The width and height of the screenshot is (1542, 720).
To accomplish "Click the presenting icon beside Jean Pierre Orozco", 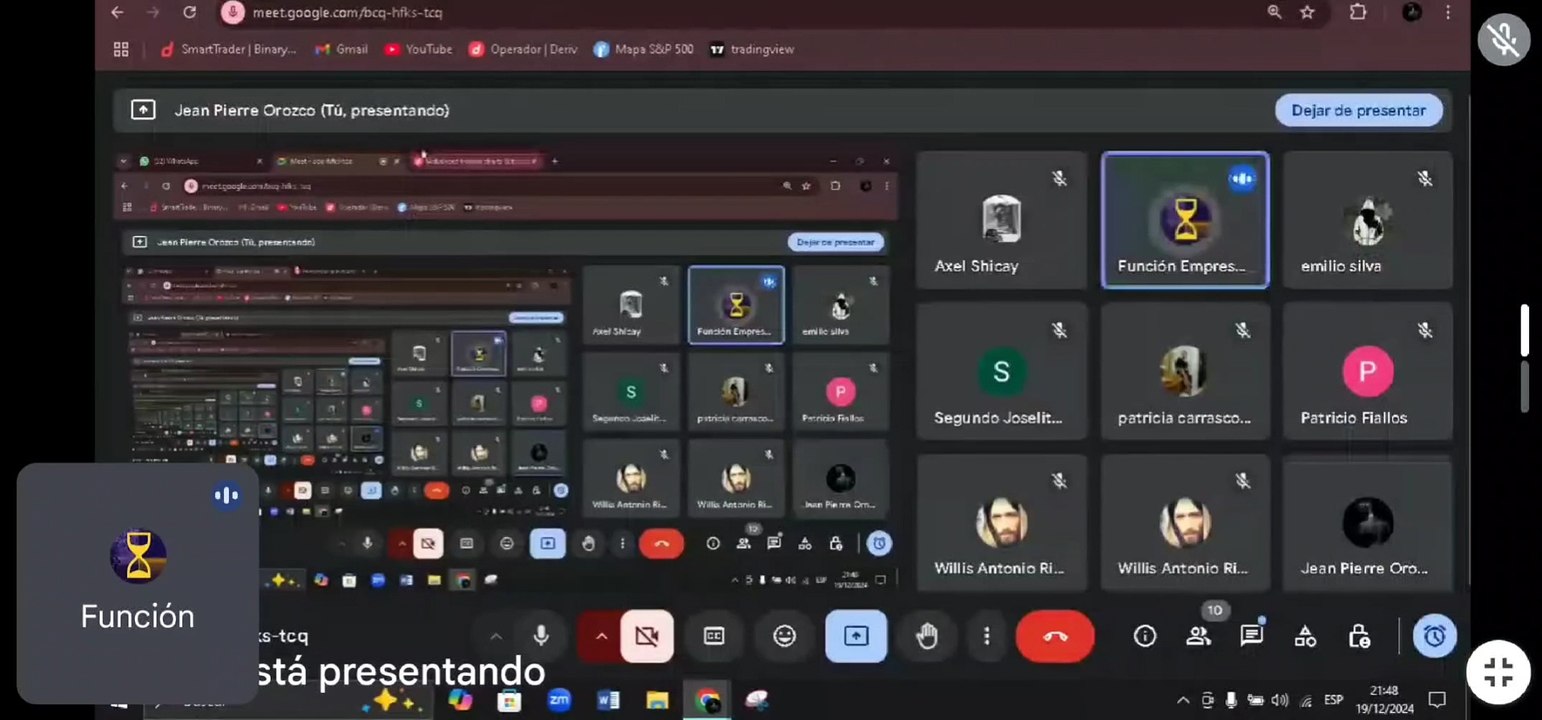I will coord(143,110).
